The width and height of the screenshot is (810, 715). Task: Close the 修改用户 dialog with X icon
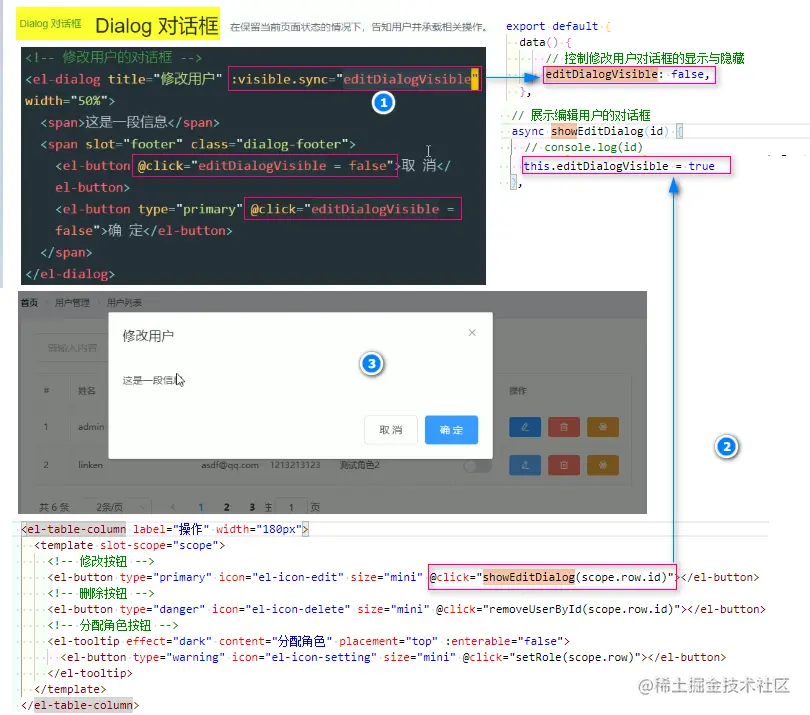tap(472, 333)
